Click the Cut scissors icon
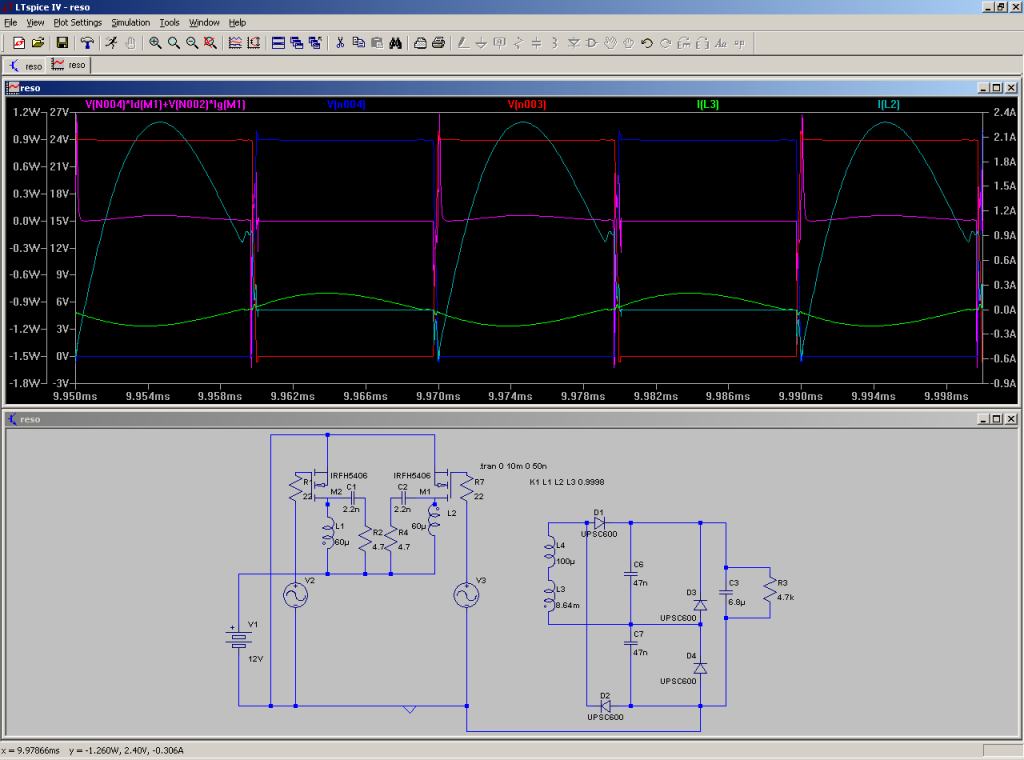Screen dimensions: 1024x760 click(x=341, y=43)
